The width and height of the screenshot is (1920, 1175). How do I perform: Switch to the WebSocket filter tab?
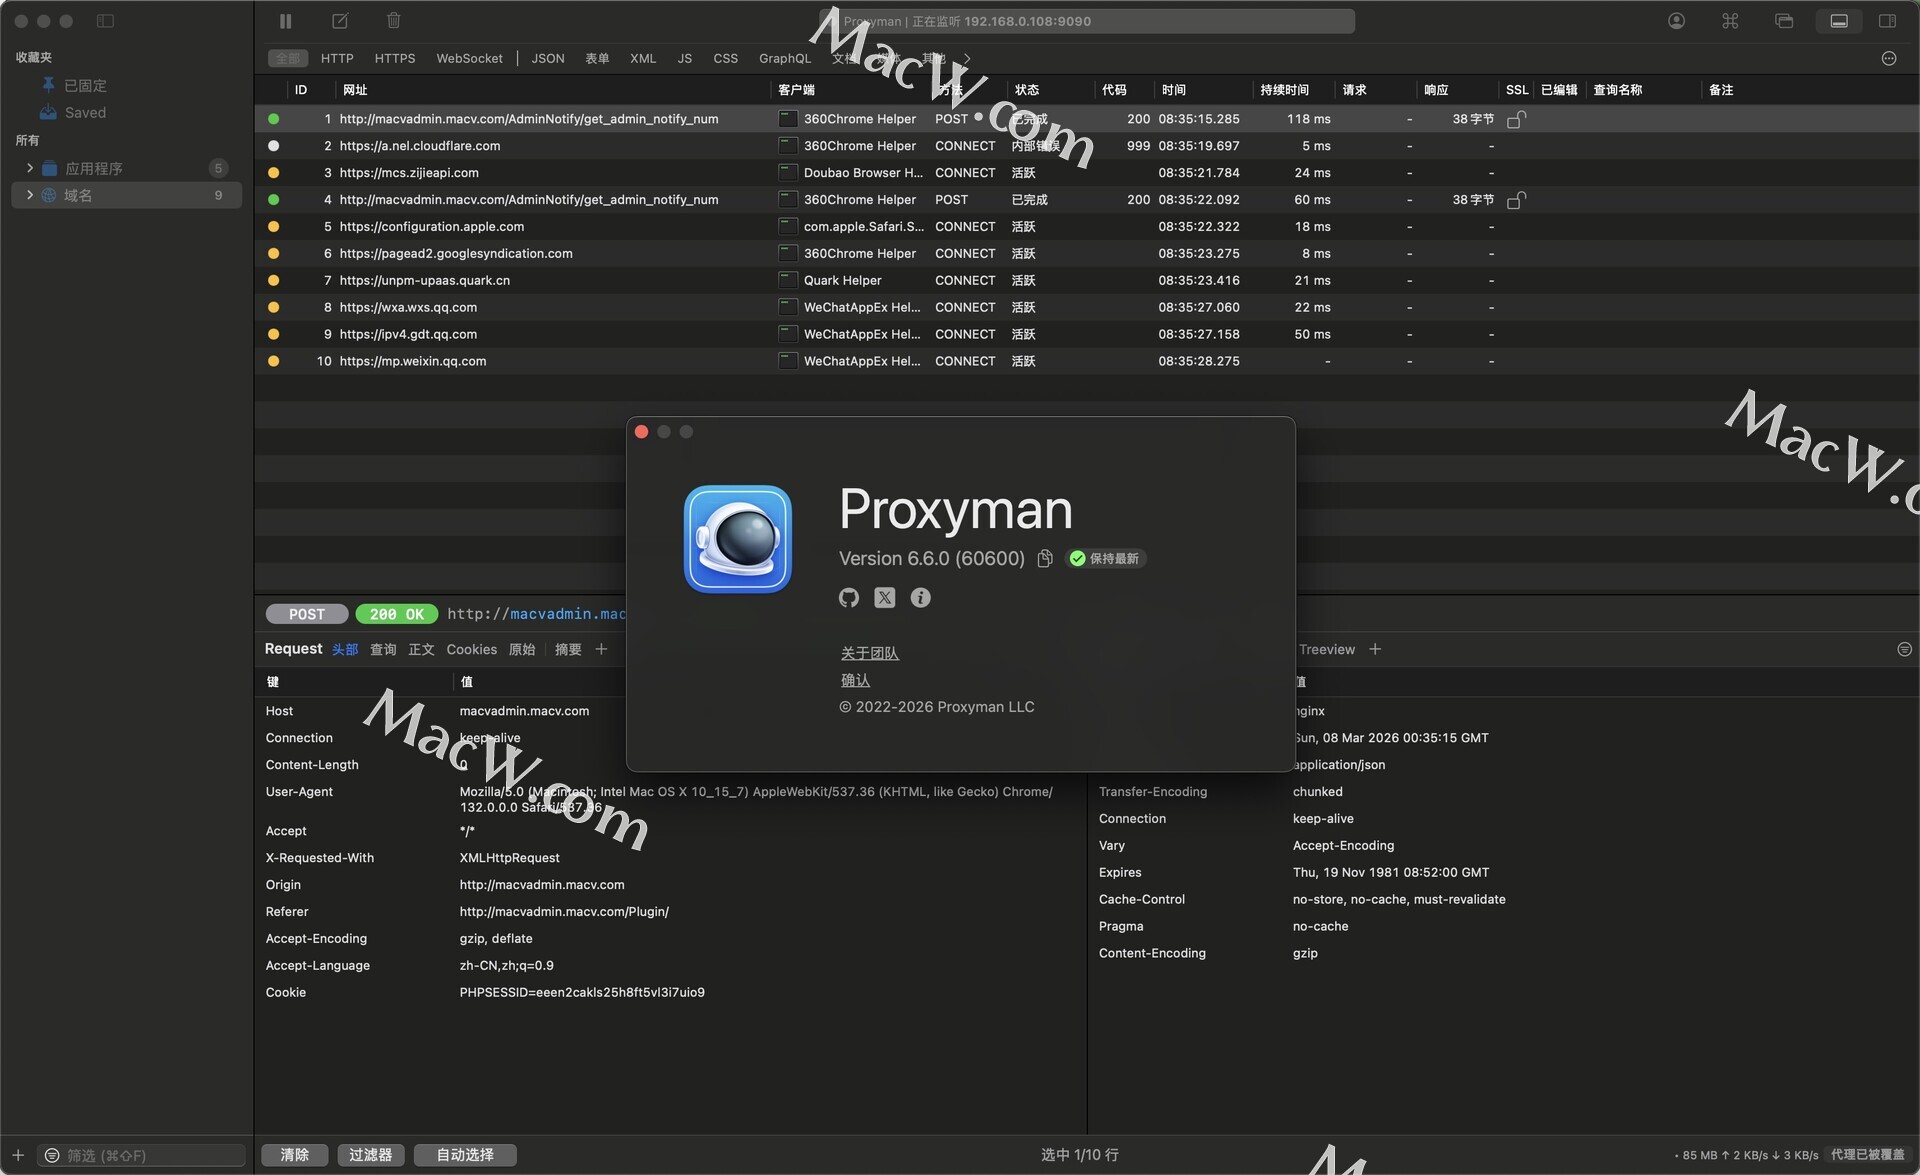(469, 58)
